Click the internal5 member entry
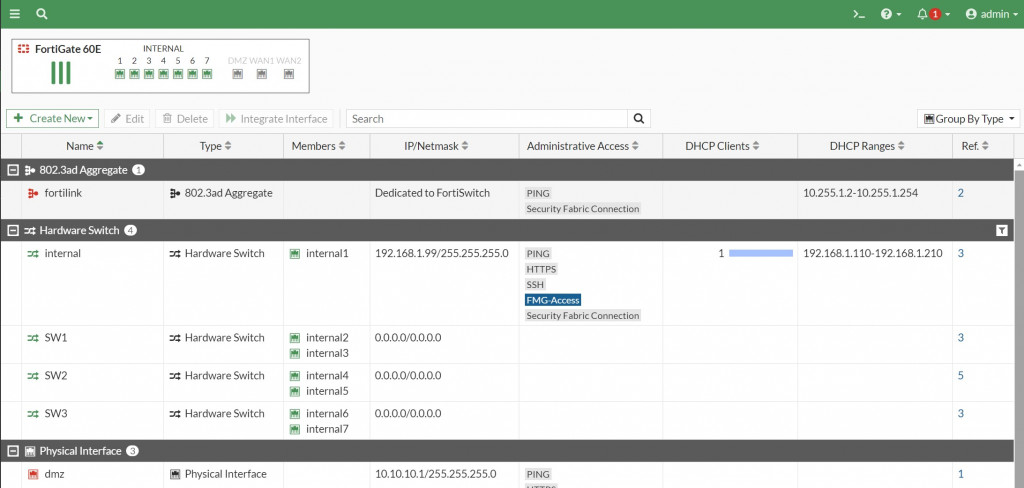The height and width of the screenshot is (488, 1024). click(x=319, y=391)
